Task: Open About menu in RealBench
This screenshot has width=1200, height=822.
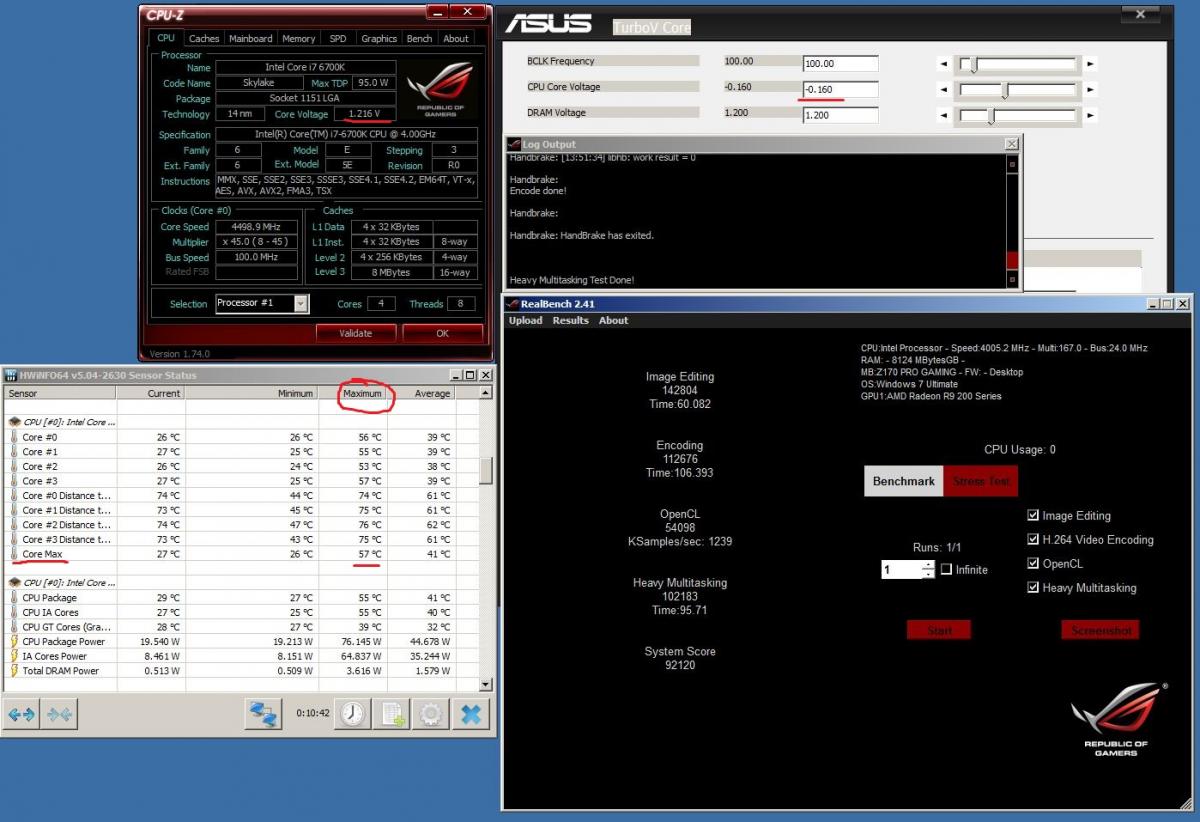Action: [613, 320]
